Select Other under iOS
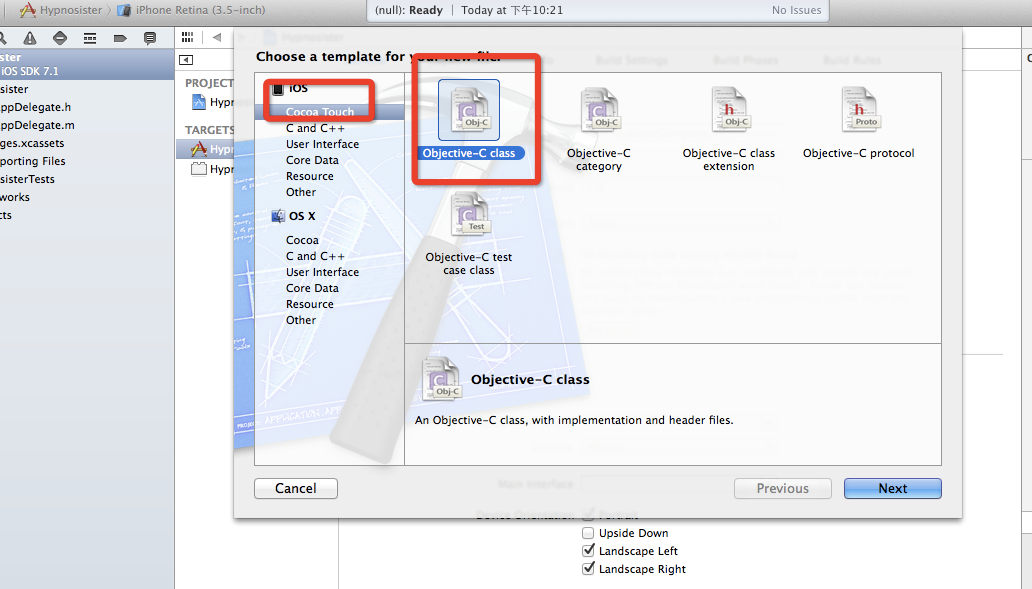Viewport: 1032px width, 589px height. click(301, 192)
